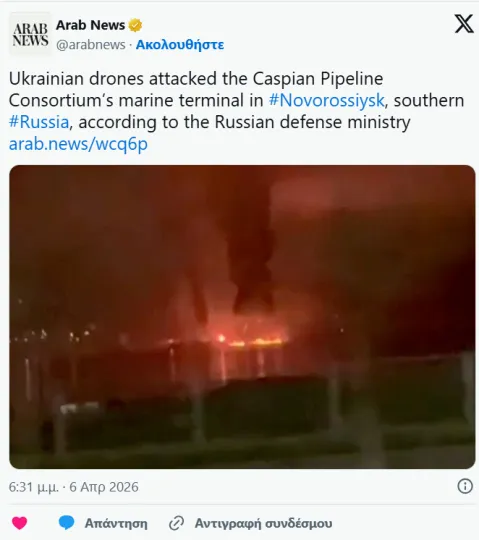Open the 6:31 μ.μ. · 6 Απρ 2026 timestamp

pos(74,487)
